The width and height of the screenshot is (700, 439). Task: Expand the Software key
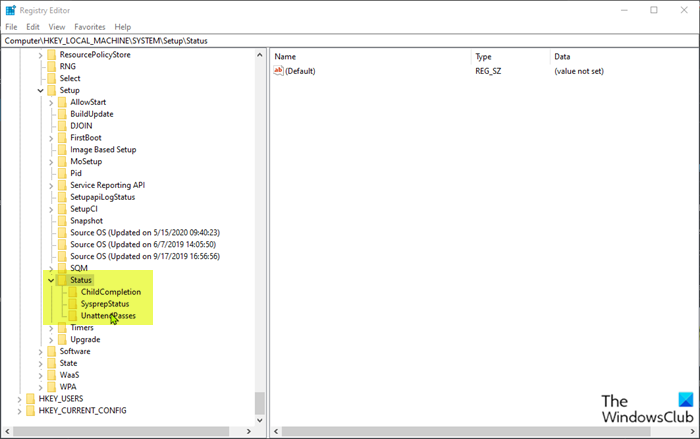(x=41, y=352)
